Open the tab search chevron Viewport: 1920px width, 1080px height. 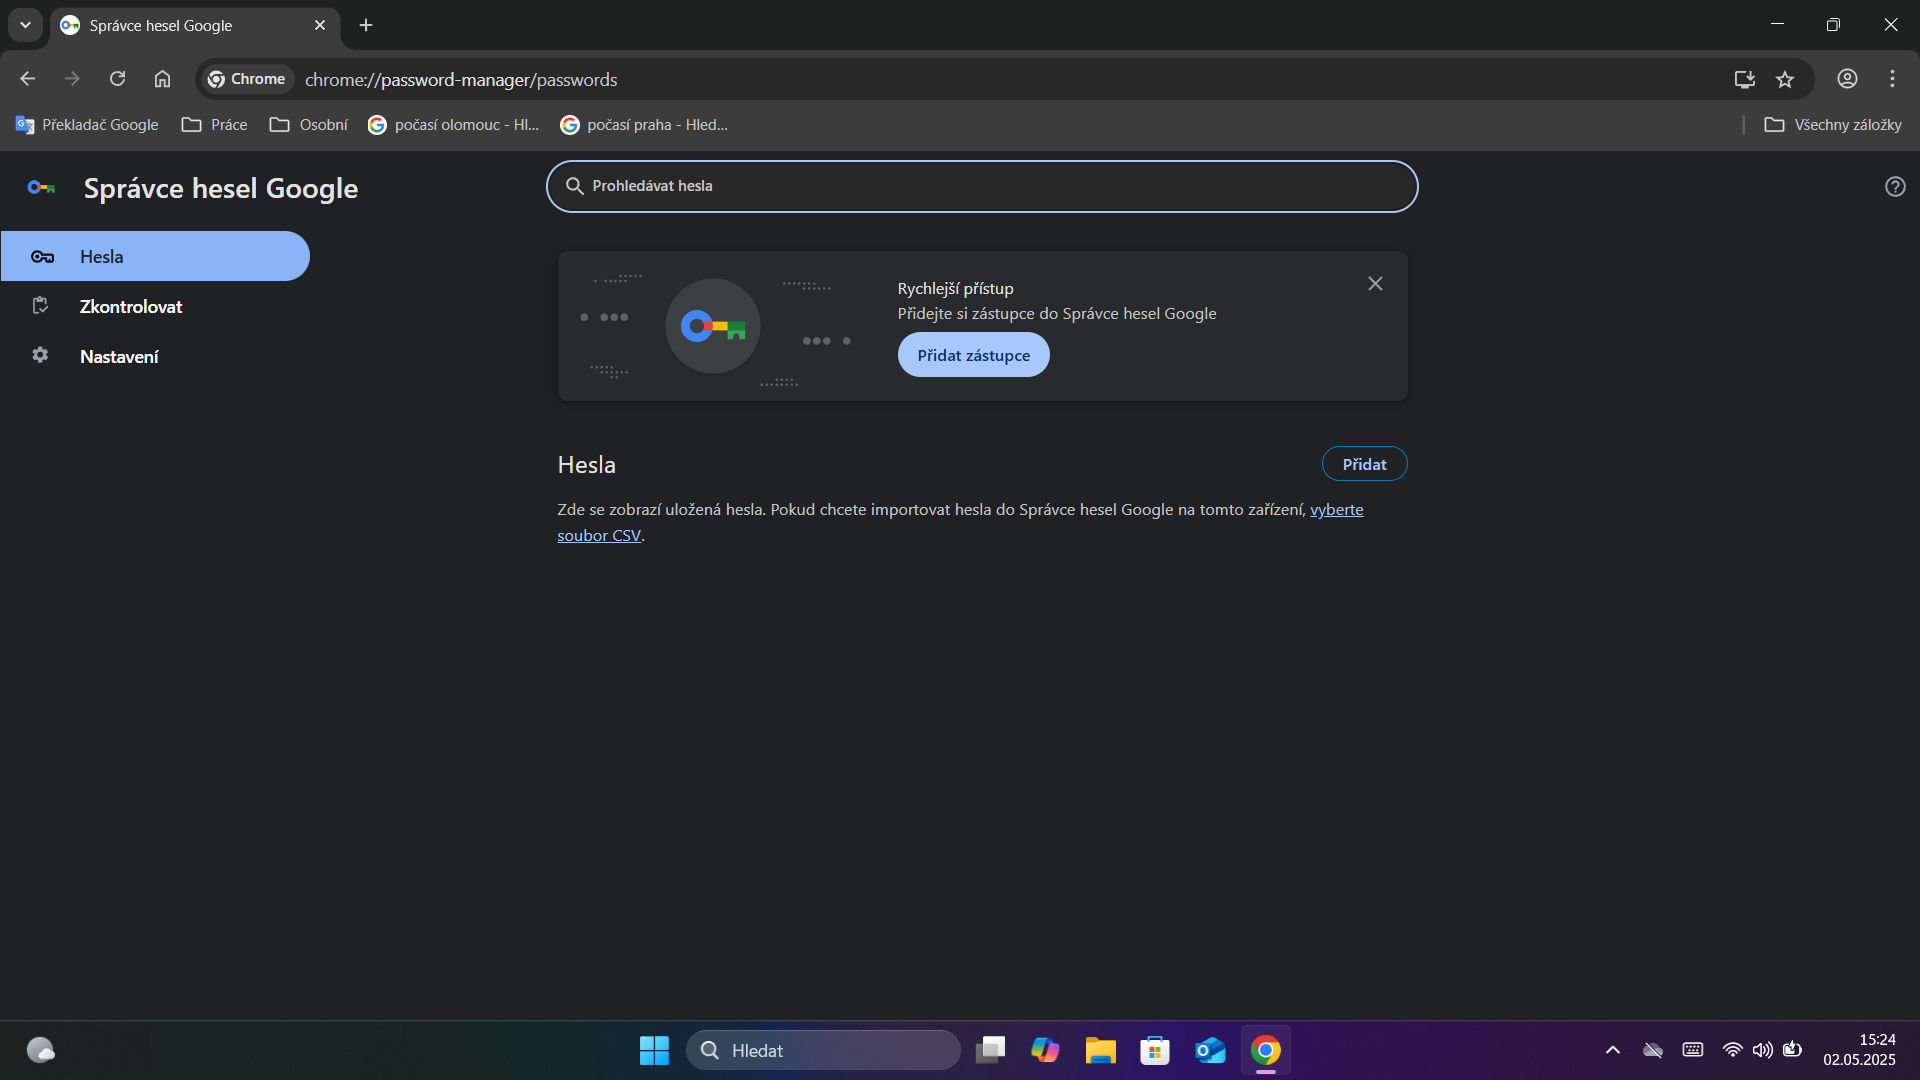[x=25, y=25]
